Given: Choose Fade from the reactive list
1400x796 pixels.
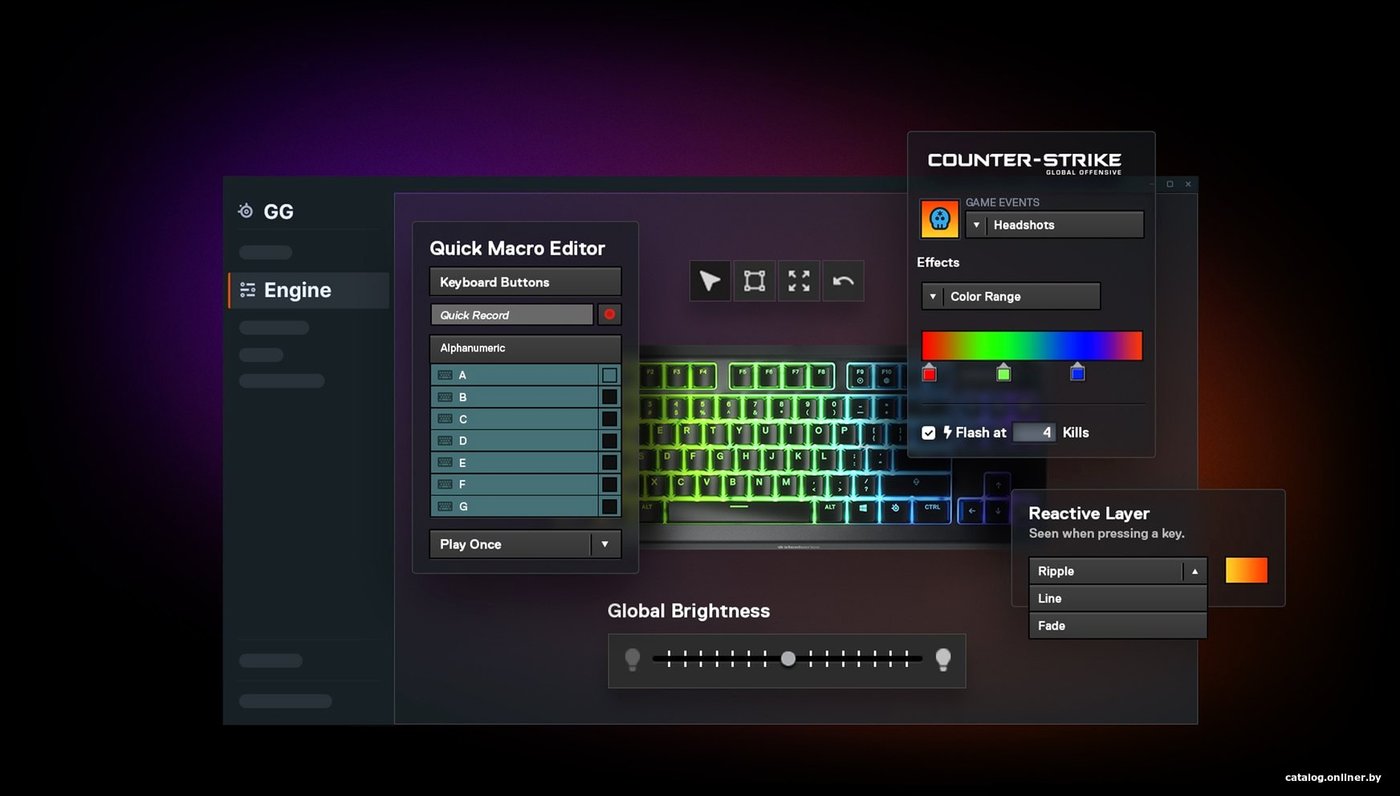Looking at the screenshot, I should coord(1118,625).
